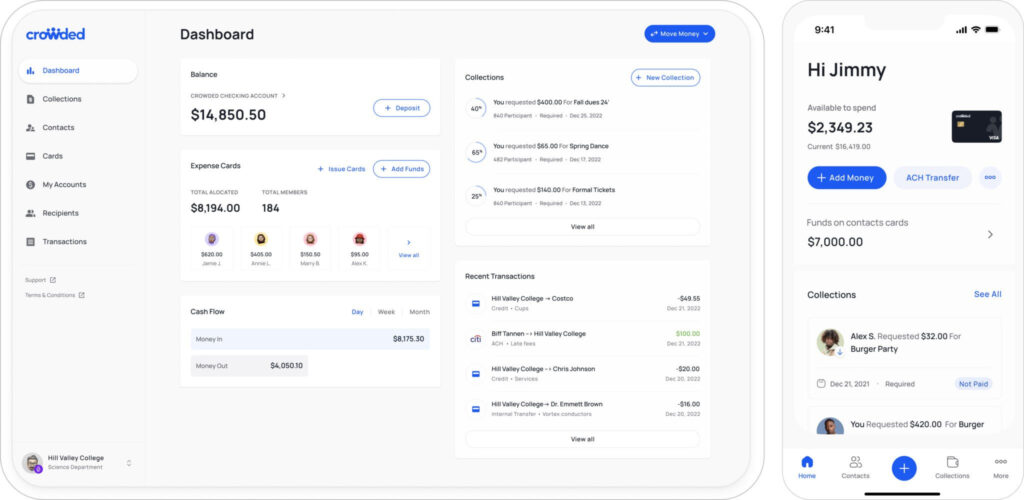Tap the Contacts tab in mobile nav
This screenshot has height=500, width=1024.
pos(855,466)
